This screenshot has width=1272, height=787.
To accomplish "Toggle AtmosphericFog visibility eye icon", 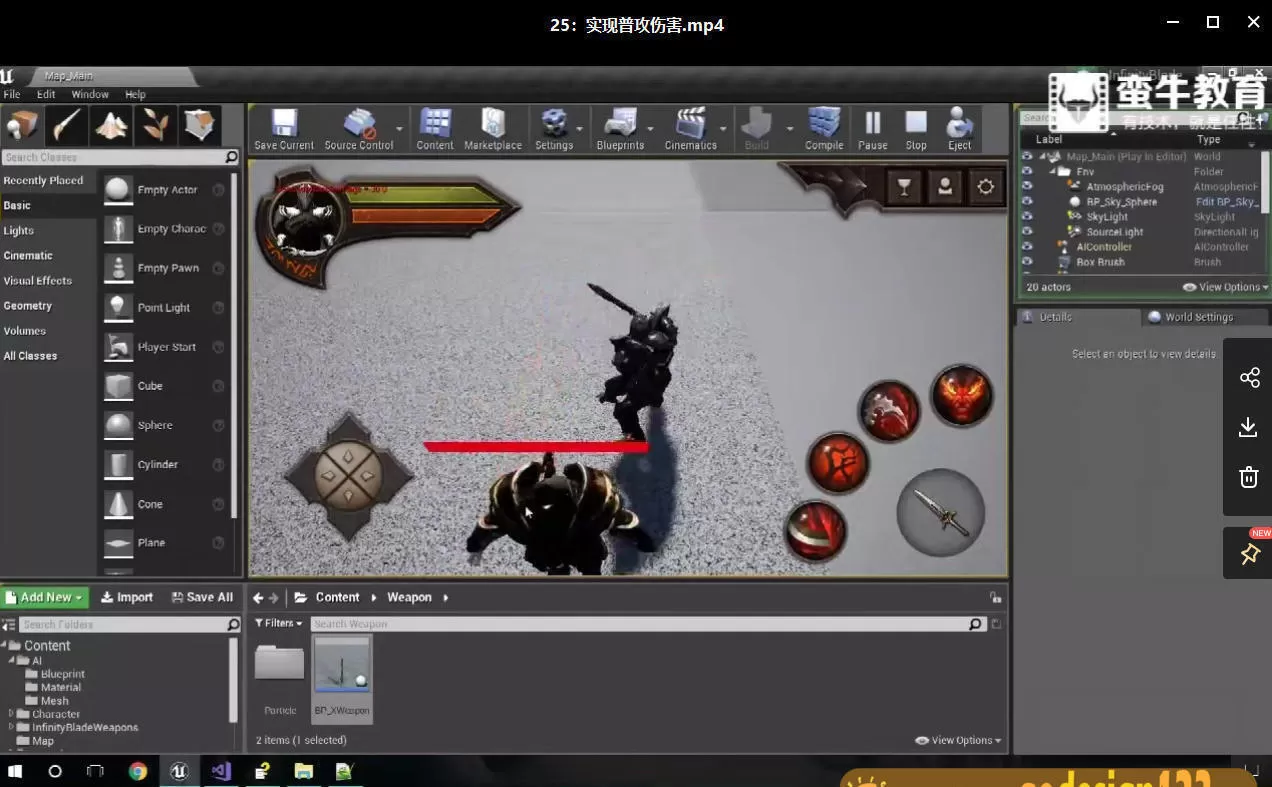I will tap(1030, 186).
